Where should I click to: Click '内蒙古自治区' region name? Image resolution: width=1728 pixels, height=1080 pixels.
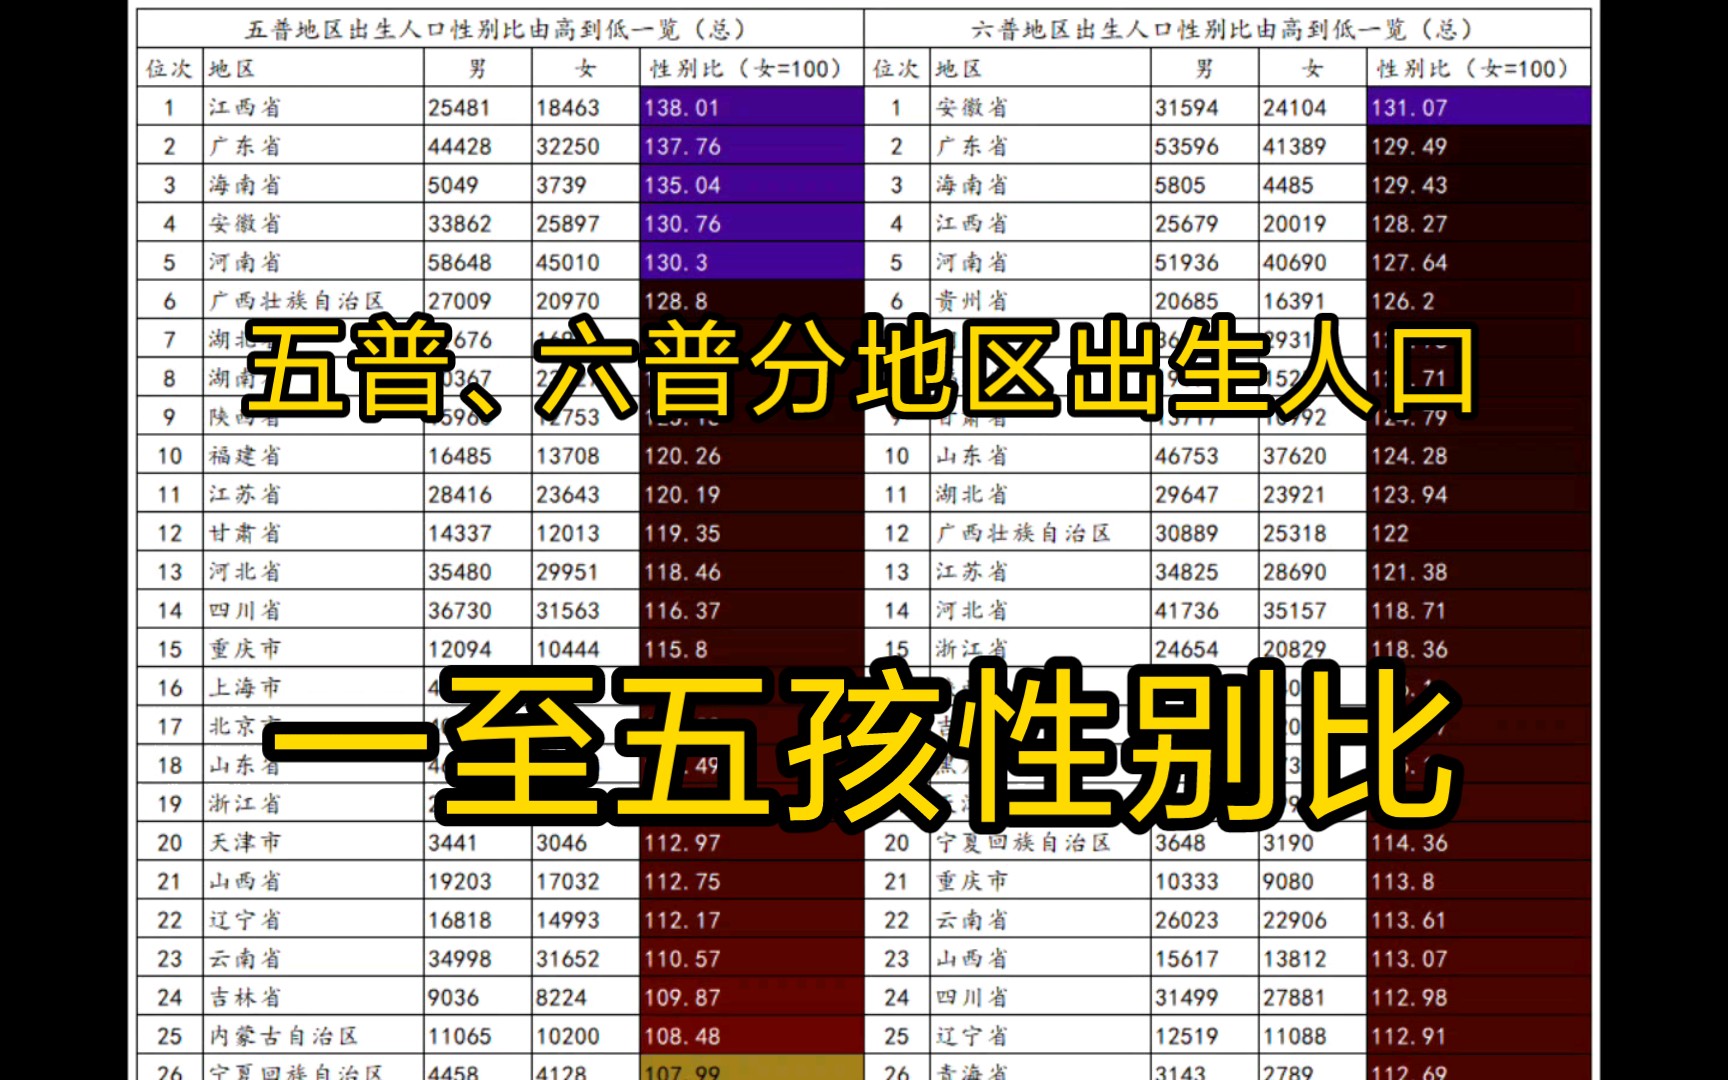coord(283,1036)
